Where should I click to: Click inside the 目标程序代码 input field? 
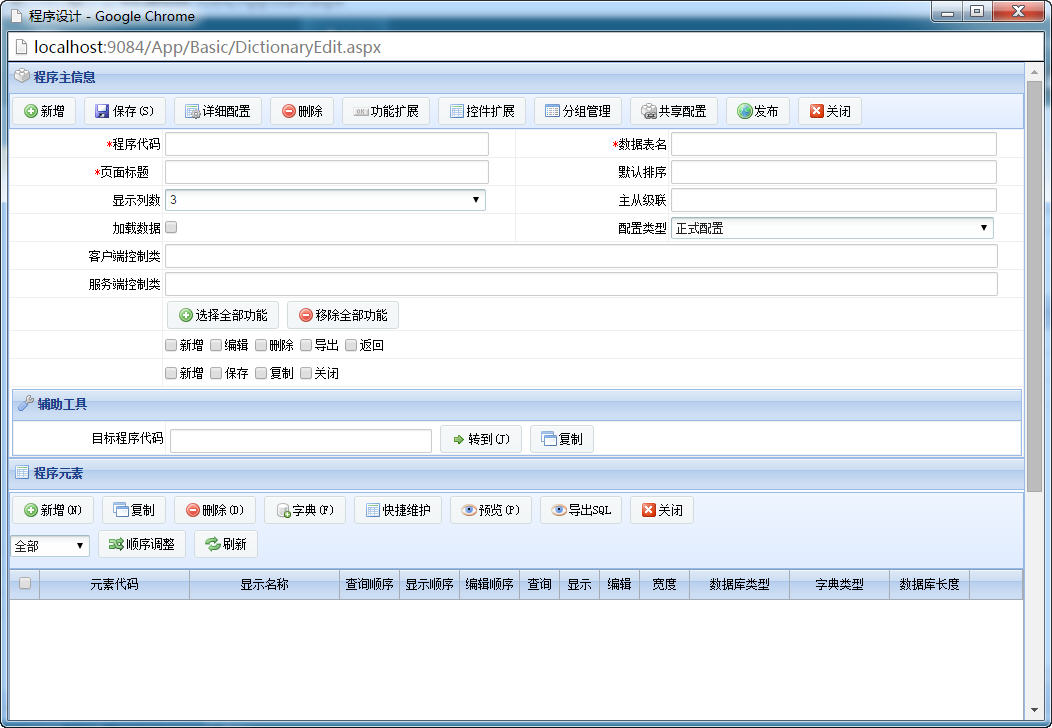(301, 441)
